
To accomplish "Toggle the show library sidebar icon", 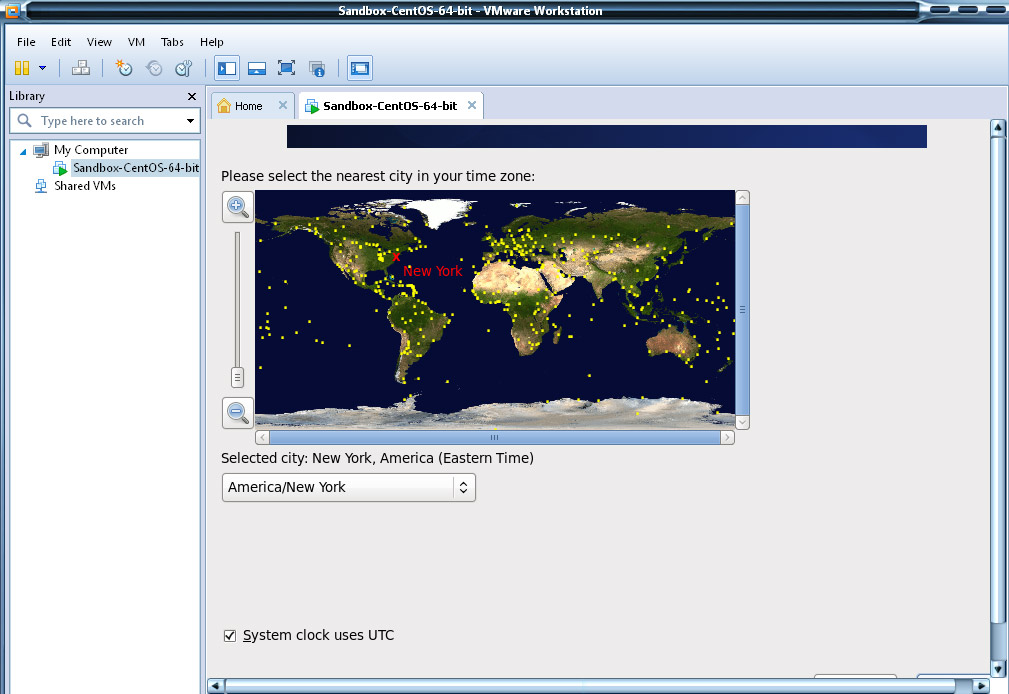I will coord(227,68).
